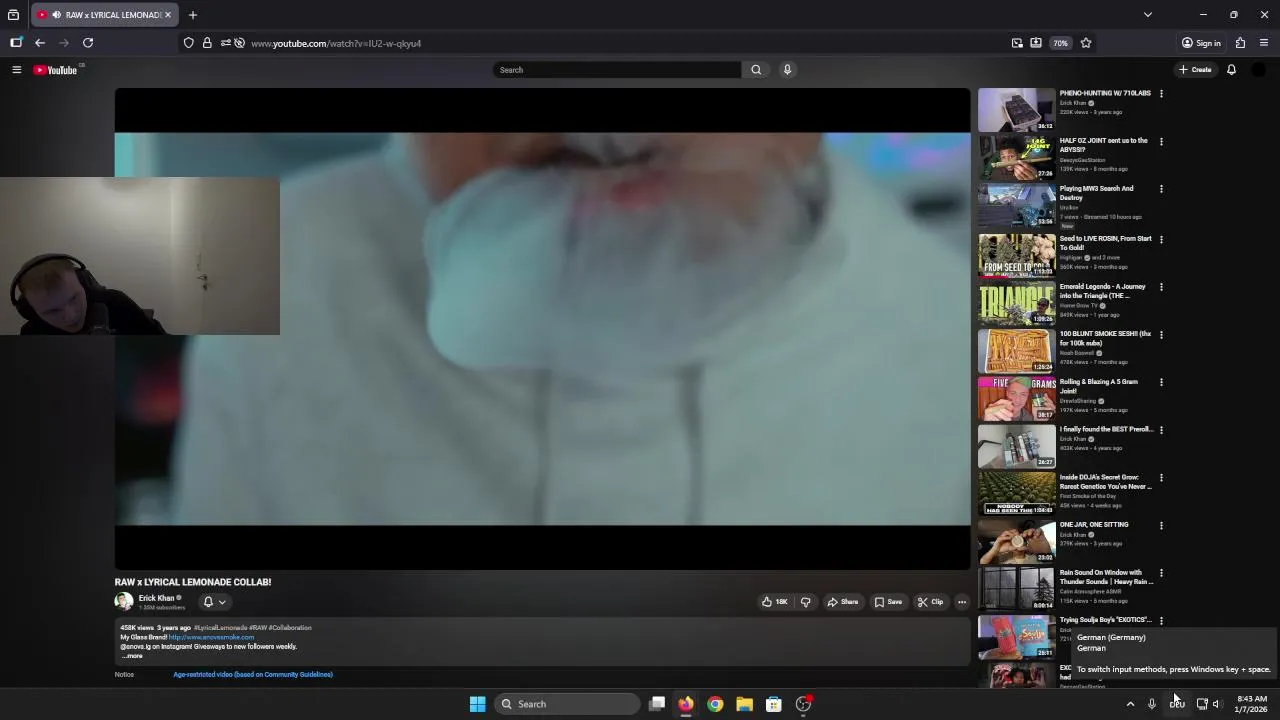This screenshot has width=1280, height=720.
Task: Open options menu for Emerald Legends video
Action: [x=1161, y=287]
